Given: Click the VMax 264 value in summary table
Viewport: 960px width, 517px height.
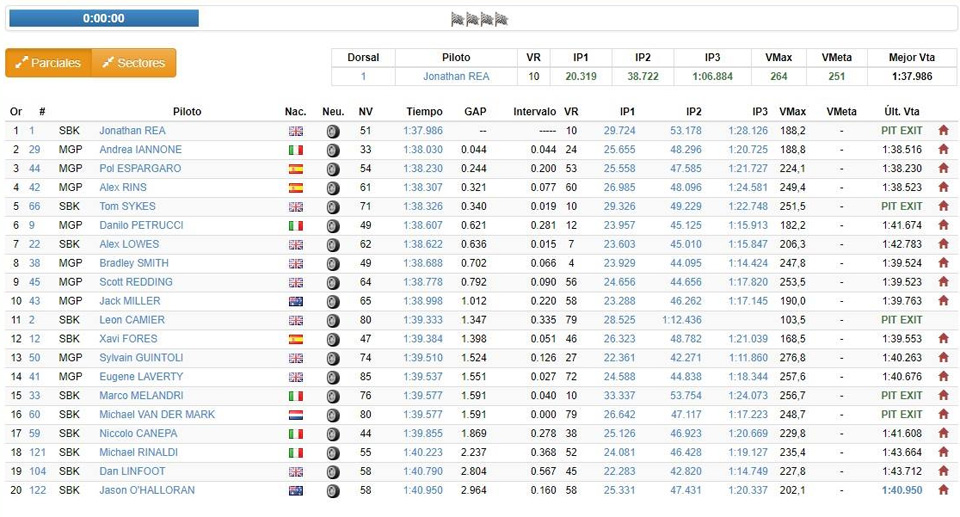Looking at the screenshot, I should 779,77.
